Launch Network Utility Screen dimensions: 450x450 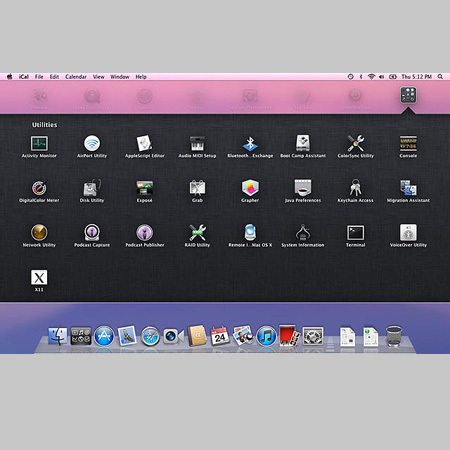coord(39,233)
